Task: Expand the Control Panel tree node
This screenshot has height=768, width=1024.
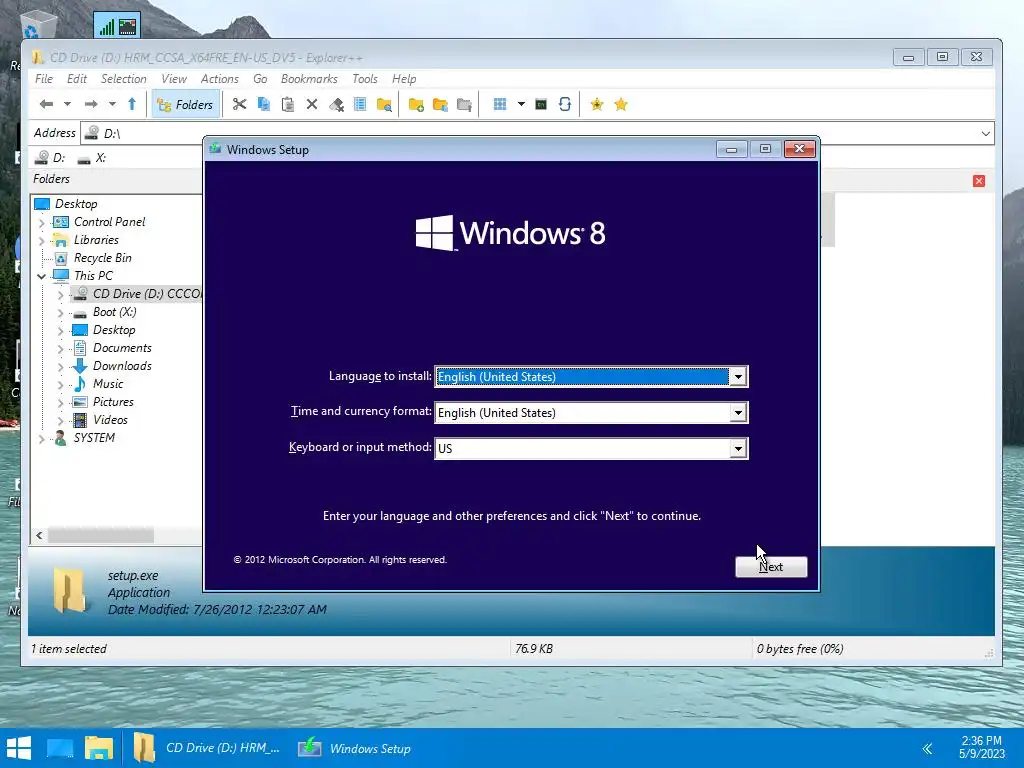Action: pyautogui.click(x=42, y=223)
